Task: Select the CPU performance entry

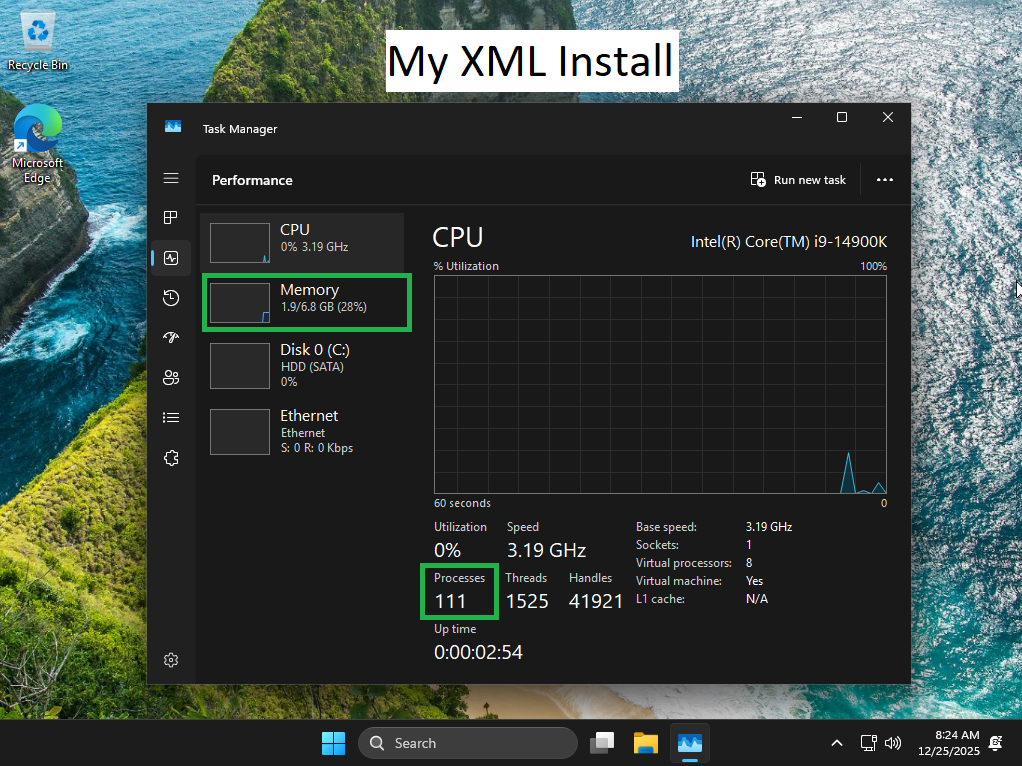Action: pos(302,242)
